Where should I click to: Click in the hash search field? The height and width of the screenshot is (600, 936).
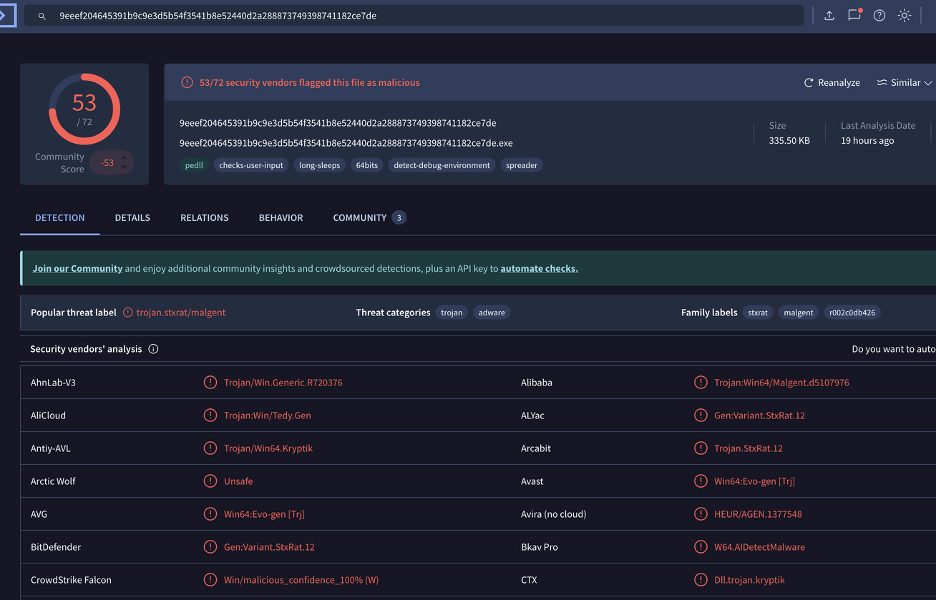(x=413, y=16)
